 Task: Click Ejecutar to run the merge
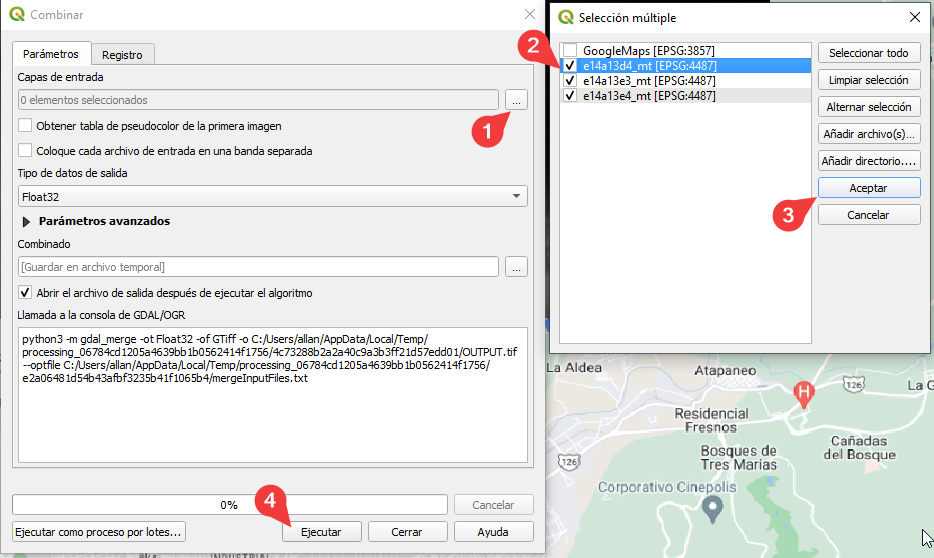click(321, 532)
